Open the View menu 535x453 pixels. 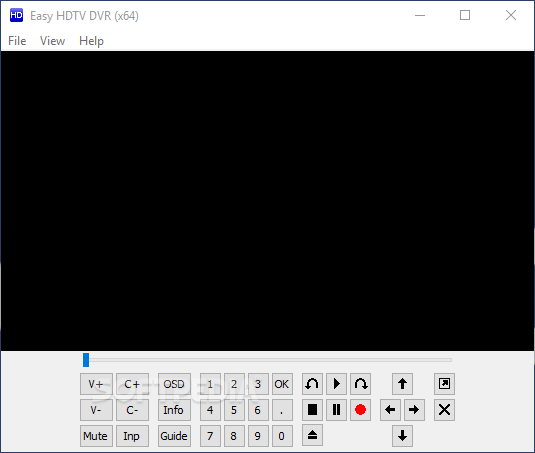52,41
